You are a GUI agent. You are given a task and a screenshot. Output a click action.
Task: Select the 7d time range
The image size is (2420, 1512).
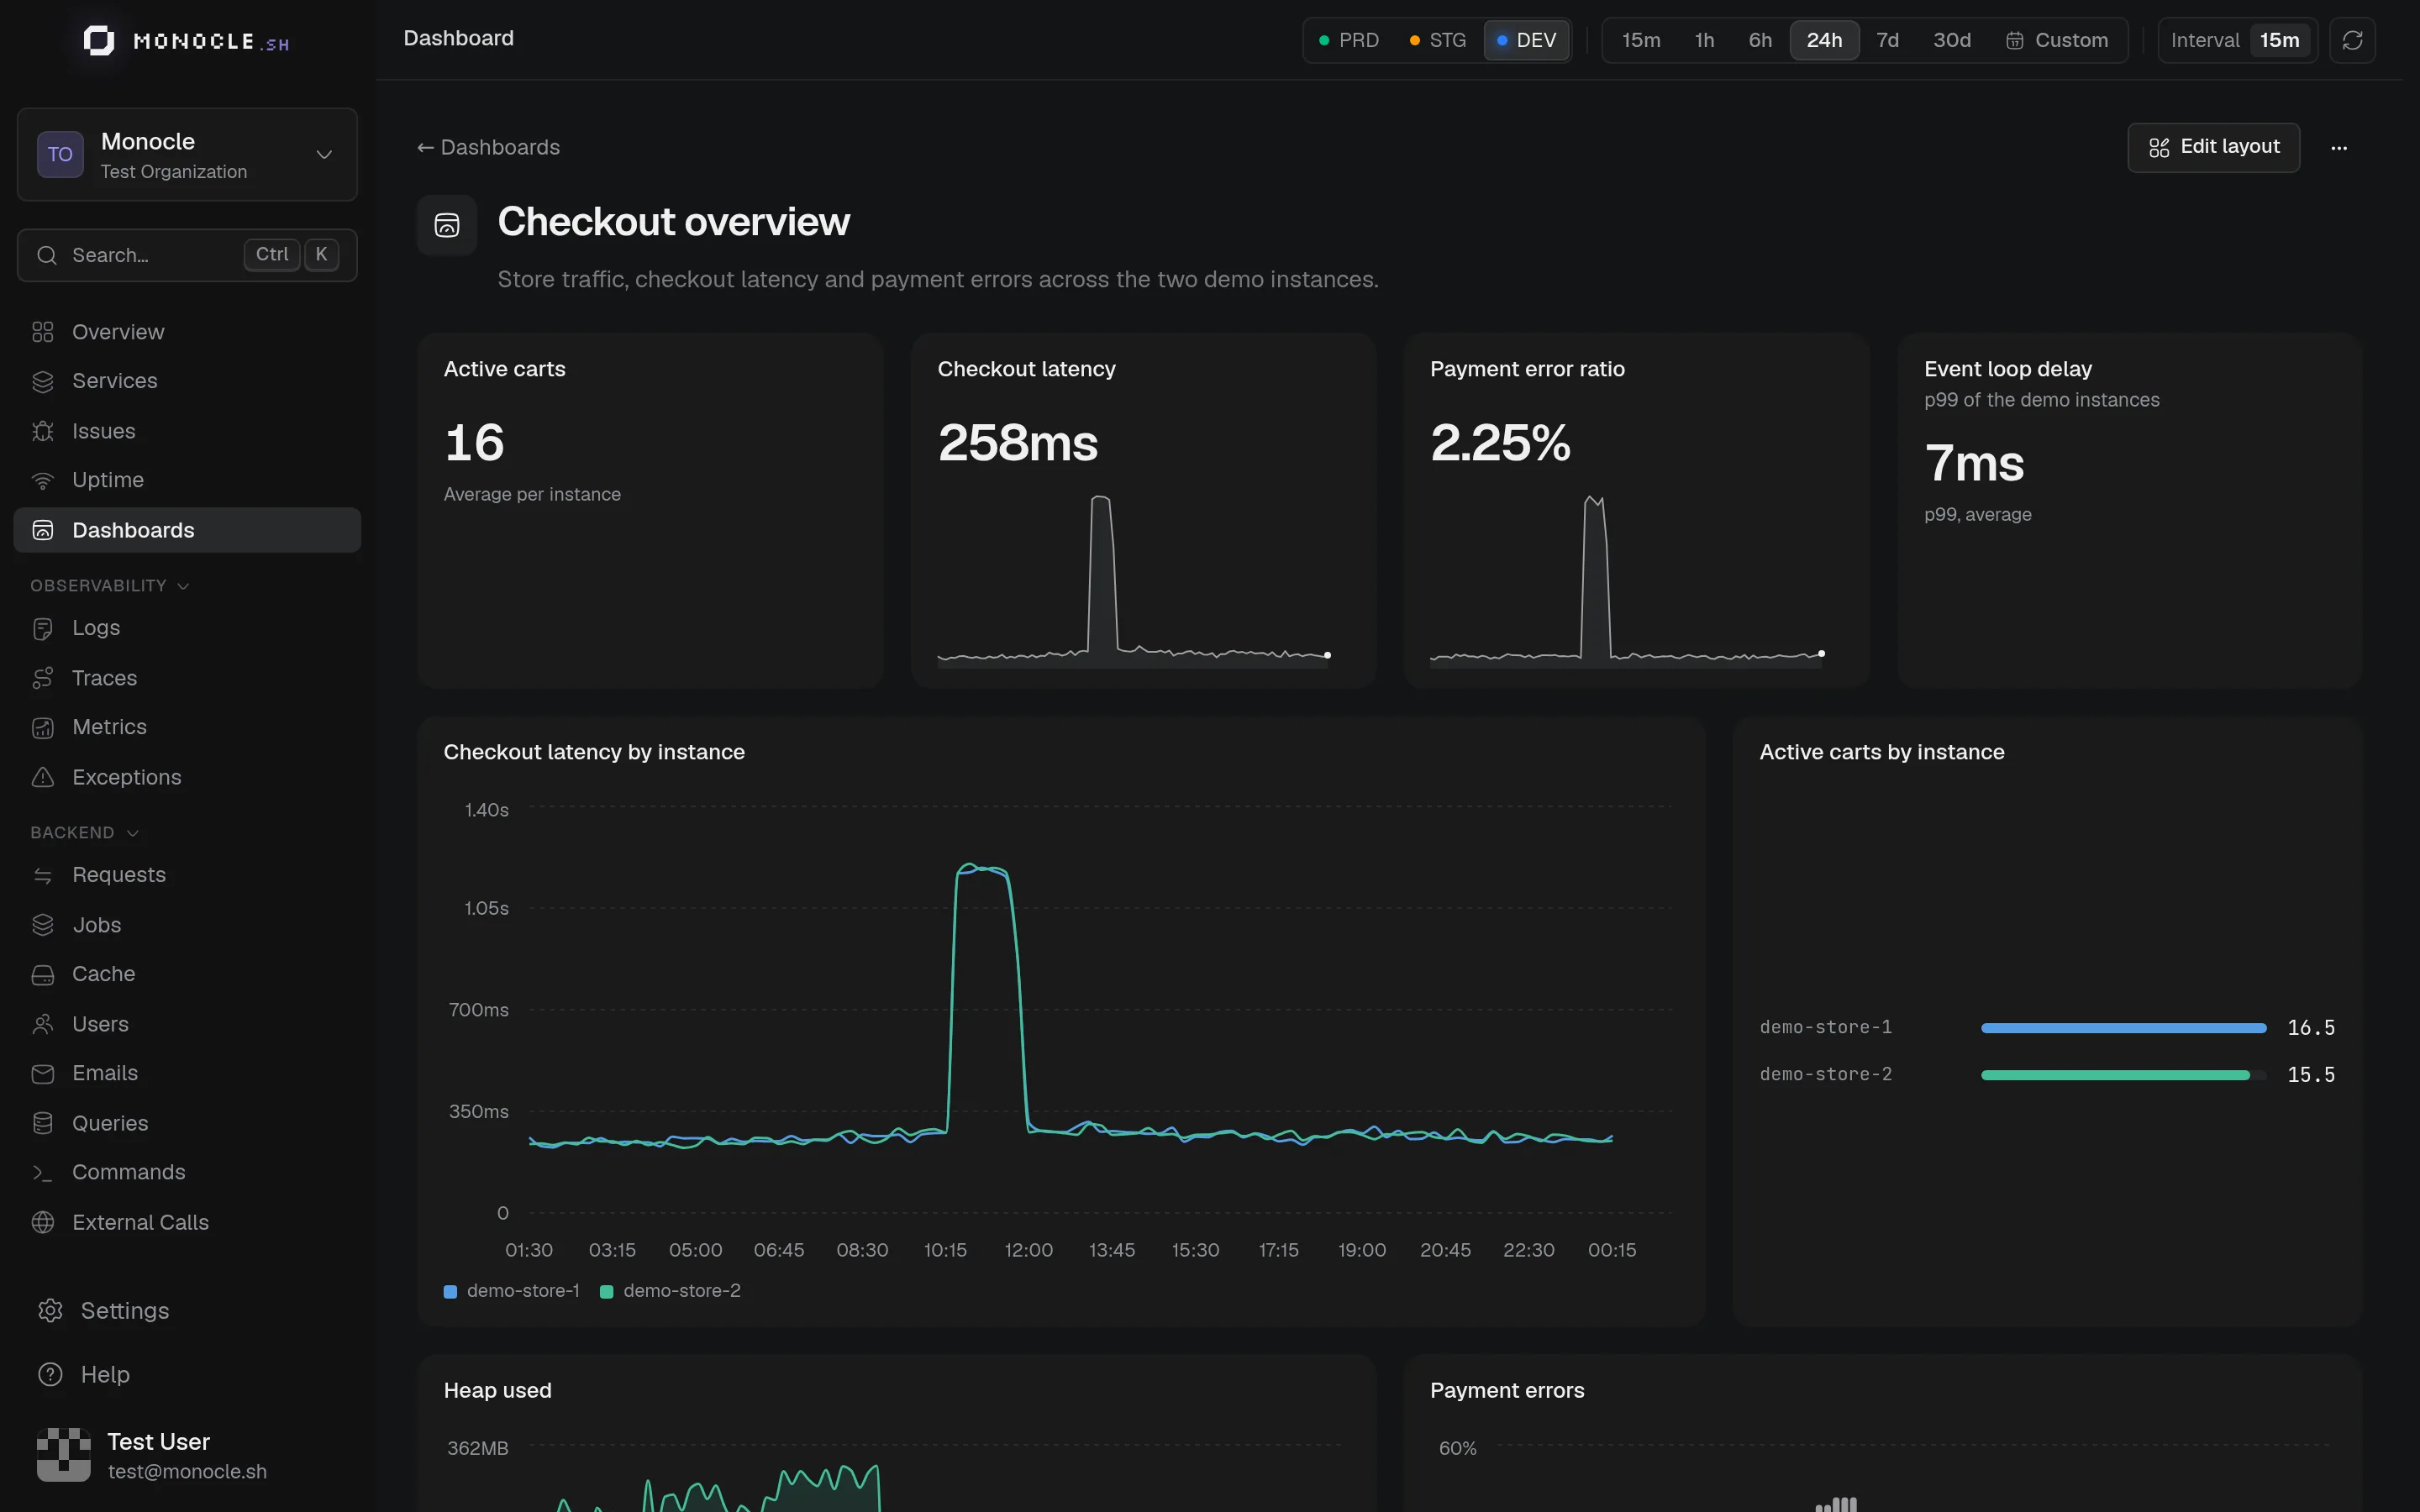coord(1887,40)
